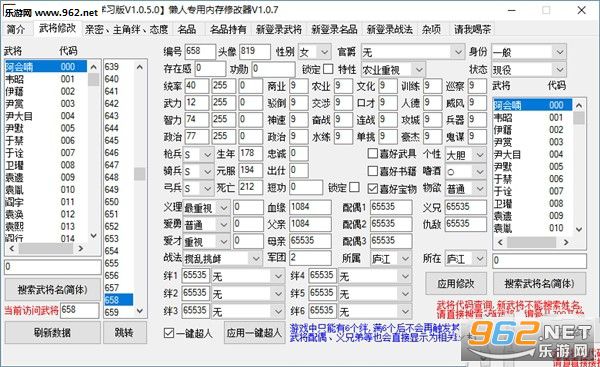Click the 血缘 input field
Screen dimensions: 600x367
pos(310,207)
